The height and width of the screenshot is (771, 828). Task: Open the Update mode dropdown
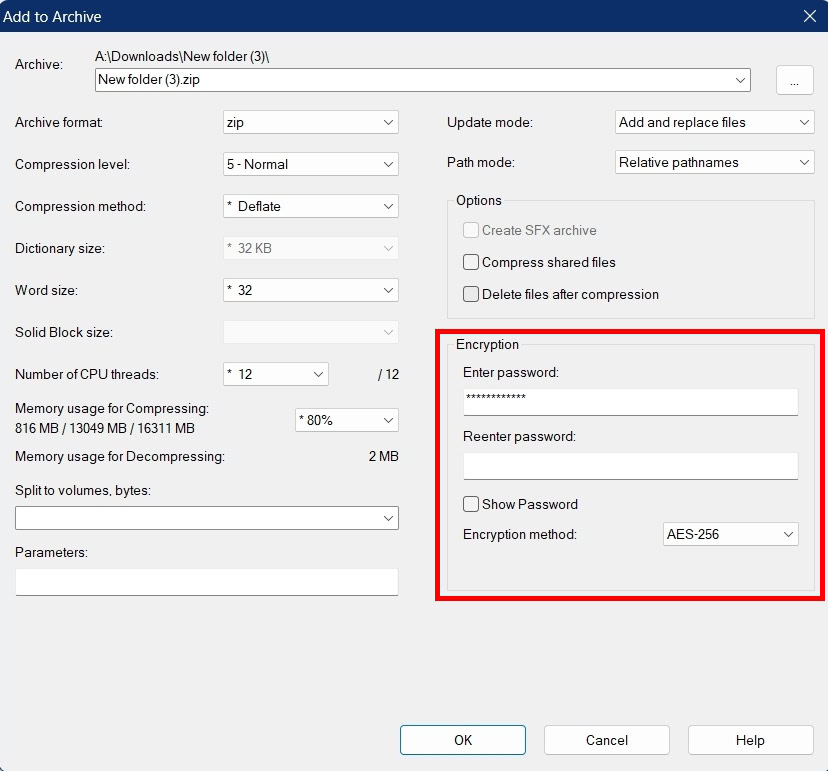[x=806, y=122]
